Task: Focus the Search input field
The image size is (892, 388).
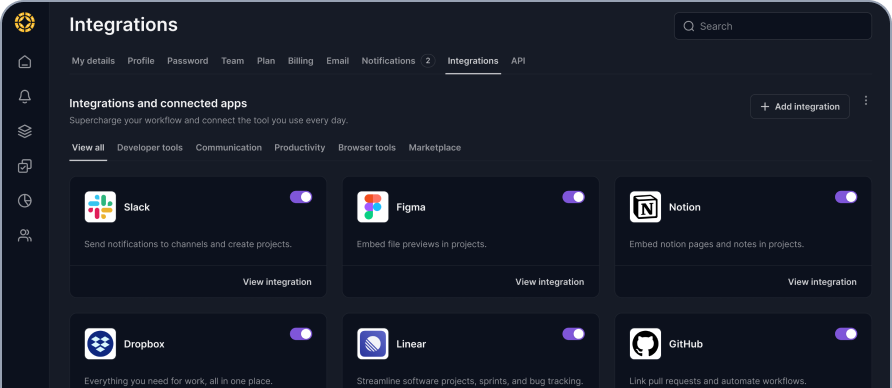Action: [773, 26]
